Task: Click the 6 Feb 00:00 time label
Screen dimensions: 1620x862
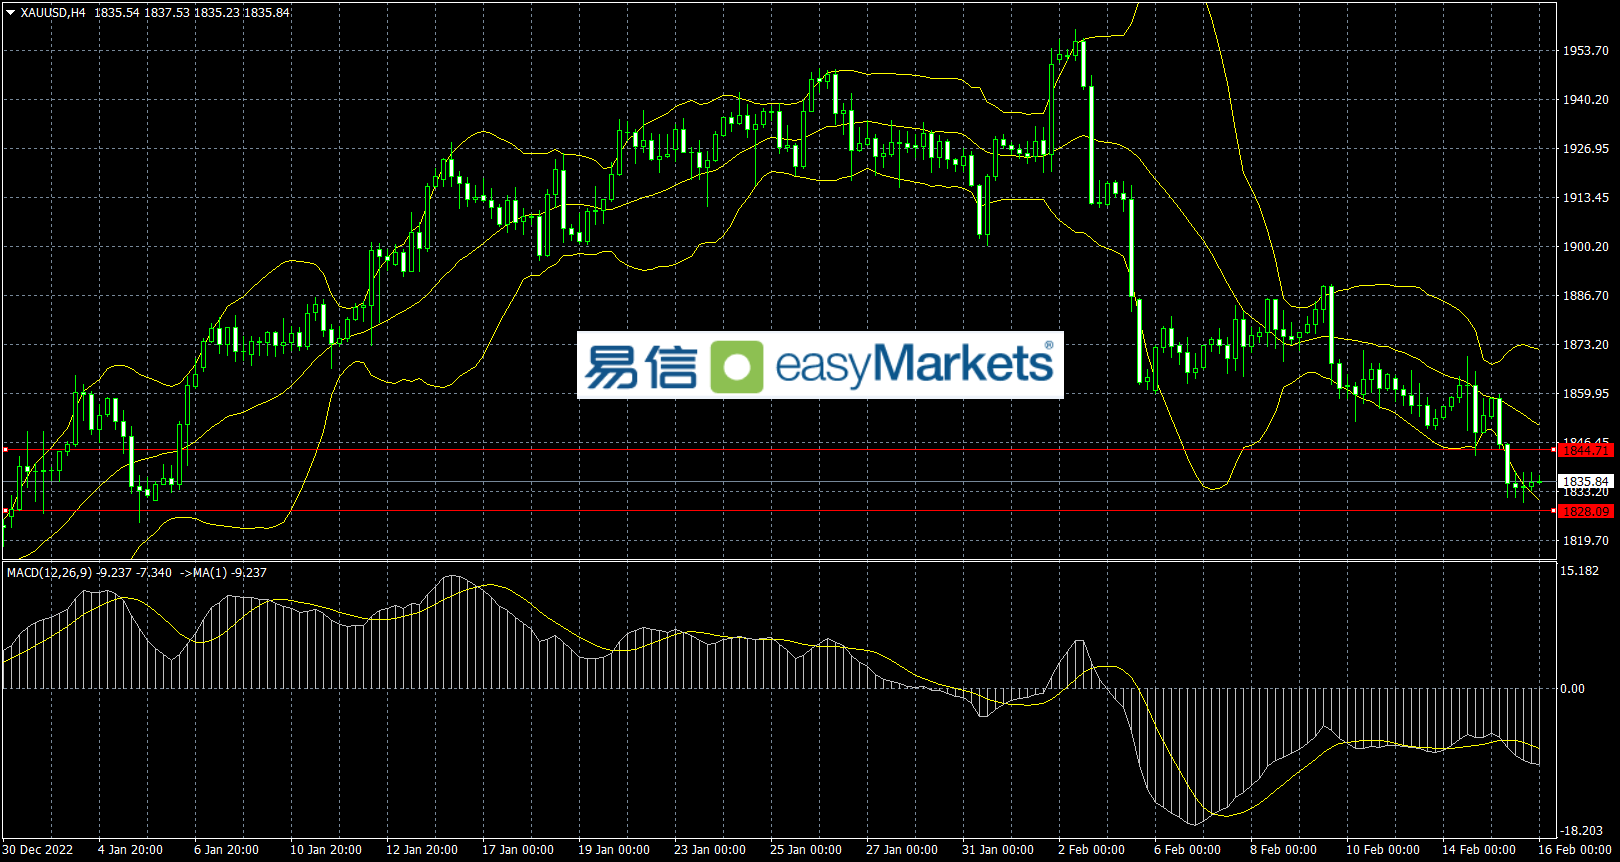Action: [x=1187, y=850]
